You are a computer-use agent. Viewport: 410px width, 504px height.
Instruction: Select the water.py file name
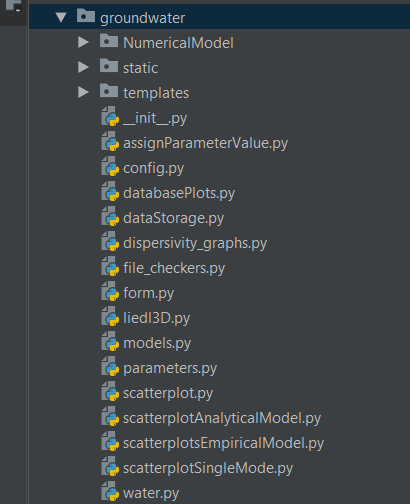pyautogui.click(x=151, y=494)
